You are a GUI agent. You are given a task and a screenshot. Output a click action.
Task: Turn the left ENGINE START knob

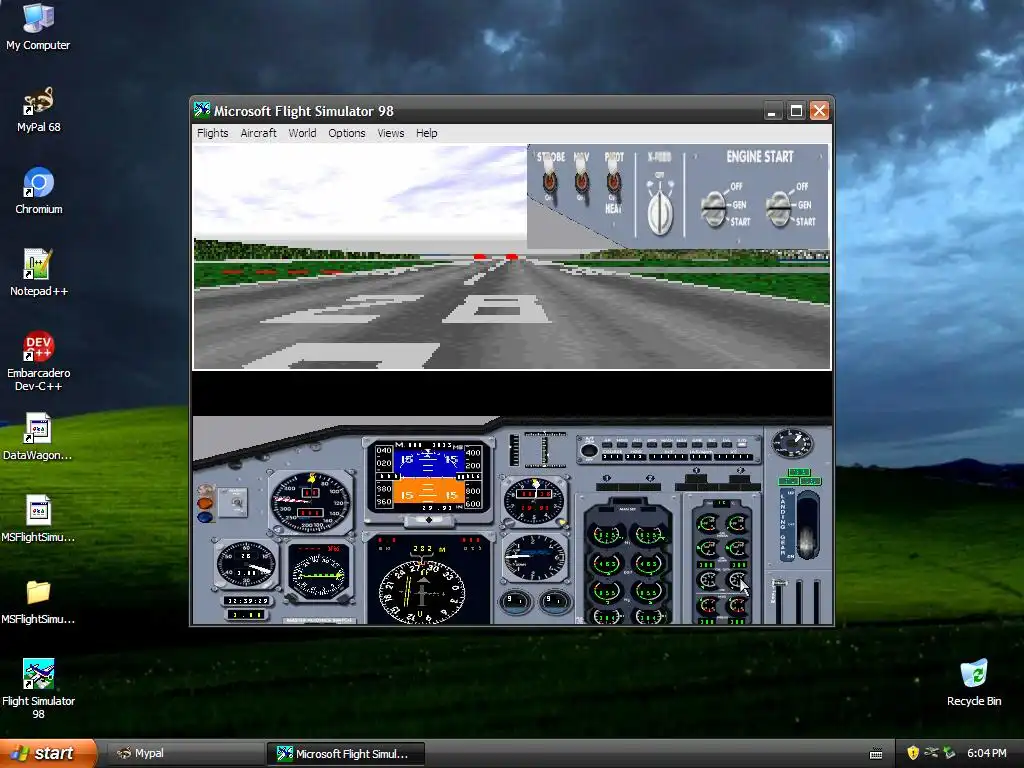pyautogui.click(x=714, y=208)
